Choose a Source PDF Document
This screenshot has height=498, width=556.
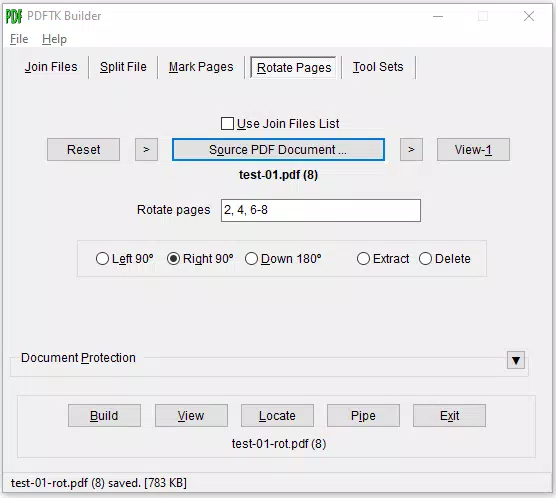click(278, 150)
